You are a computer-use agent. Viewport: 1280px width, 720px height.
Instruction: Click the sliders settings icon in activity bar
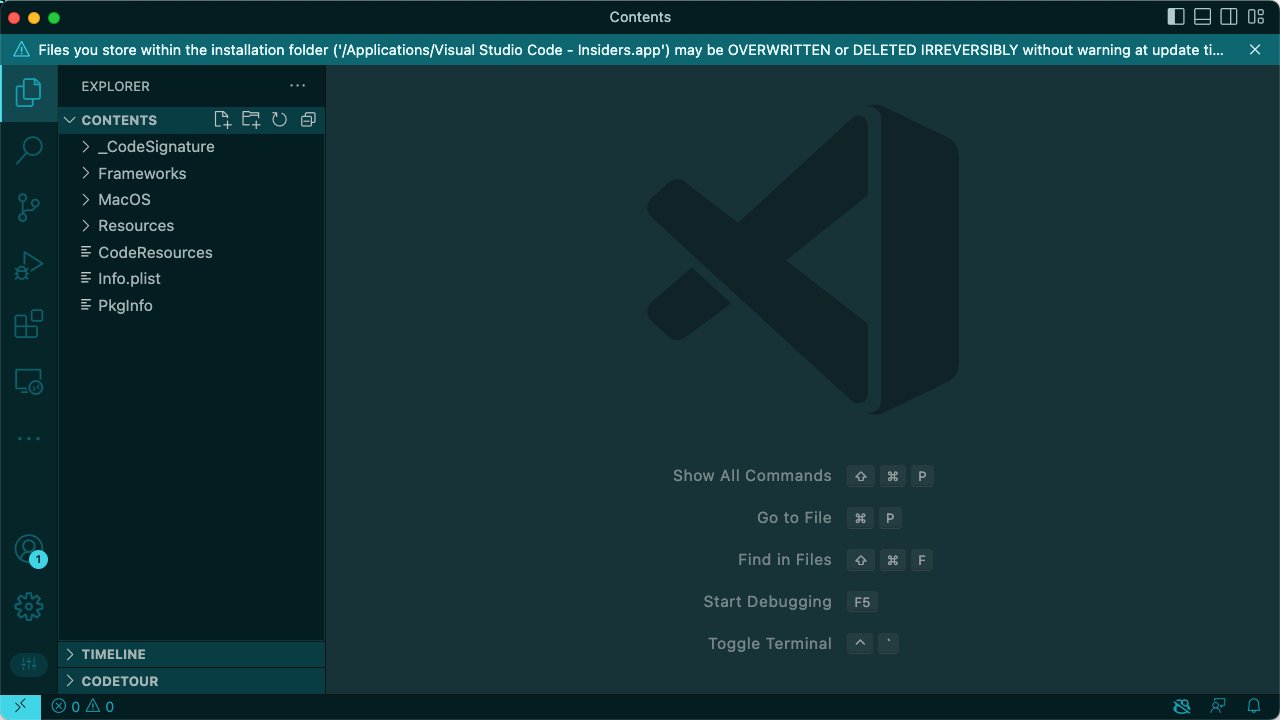click(29, 664)
